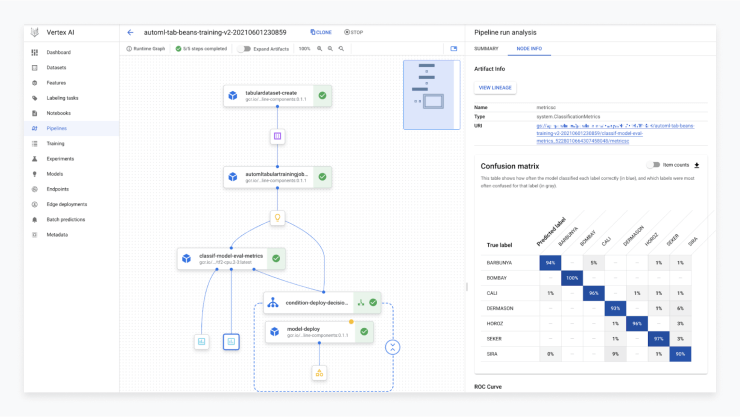Click the VIEW LINEAGE button
This screenshot has width=740, height=417.
(x=495, y=88)
